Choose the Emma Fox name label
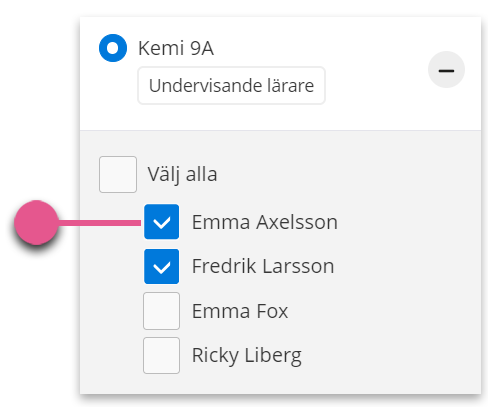This screenshot has height=407, width=488. pyautogui.click(x=240, y=311)
